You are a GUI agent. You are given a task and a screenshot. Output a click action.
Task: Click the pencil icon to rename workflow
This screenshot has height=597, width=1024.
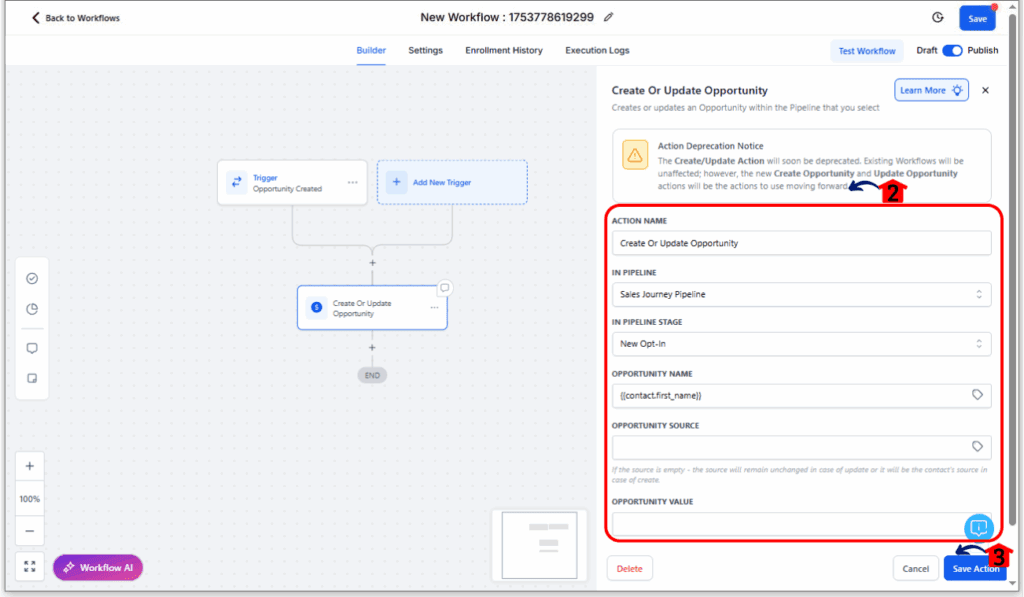coord(609,17)
